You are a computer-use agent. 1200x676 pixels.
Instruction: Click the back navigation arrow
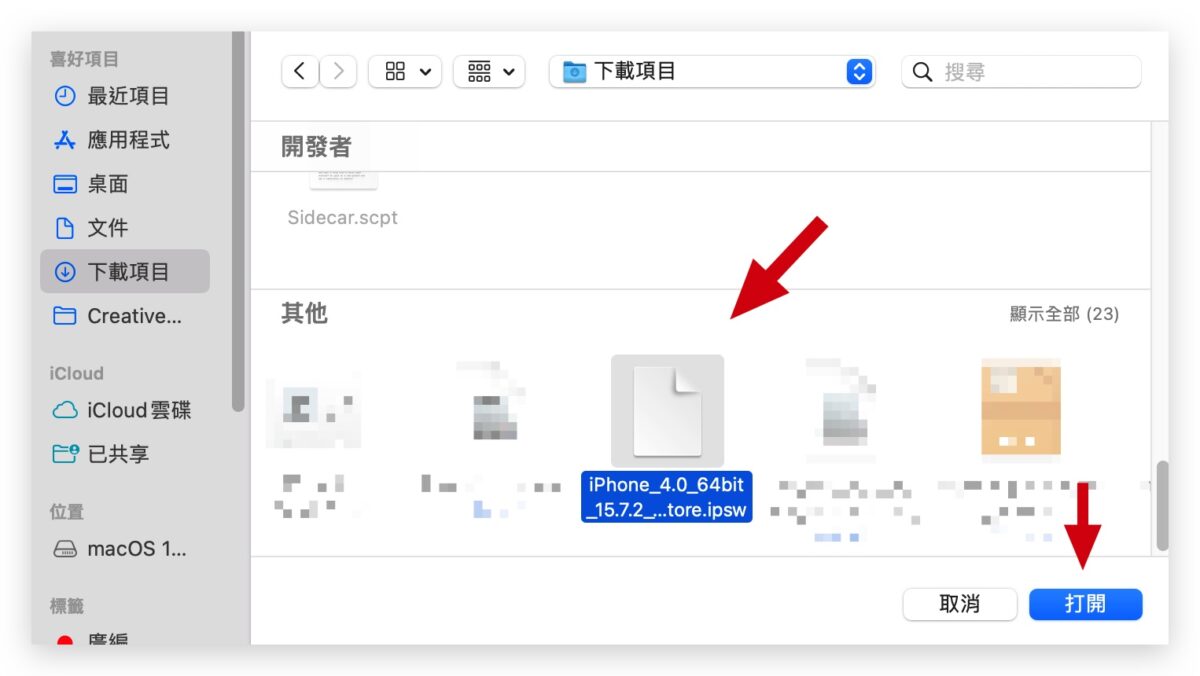[x=300, y=72]
